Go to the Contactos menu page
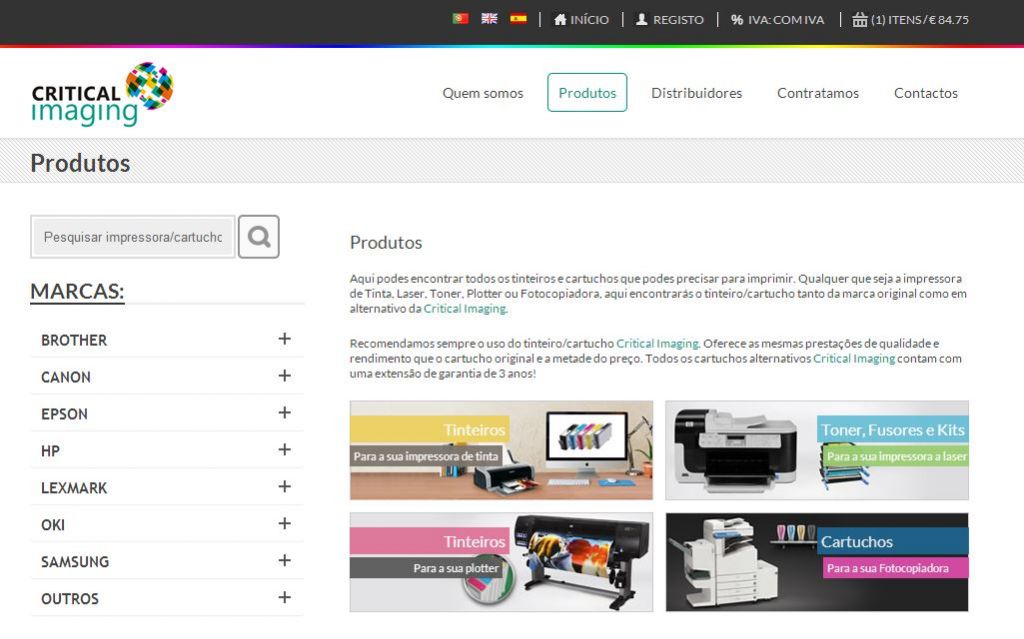 click(x=925, y=93)
